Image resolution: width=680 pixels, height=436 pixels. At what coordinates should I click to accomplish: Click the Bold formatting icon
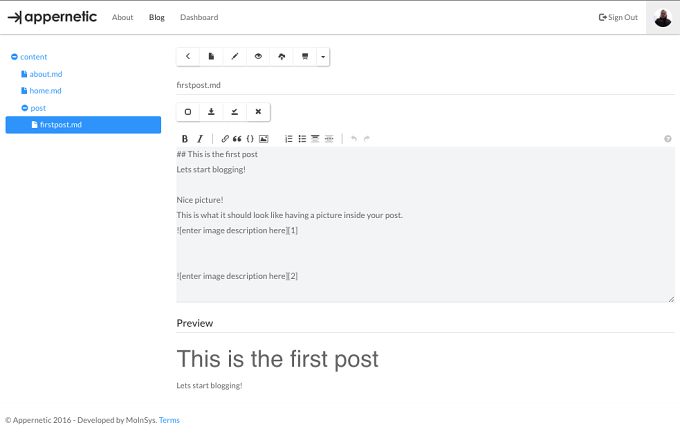click(185, 139)
